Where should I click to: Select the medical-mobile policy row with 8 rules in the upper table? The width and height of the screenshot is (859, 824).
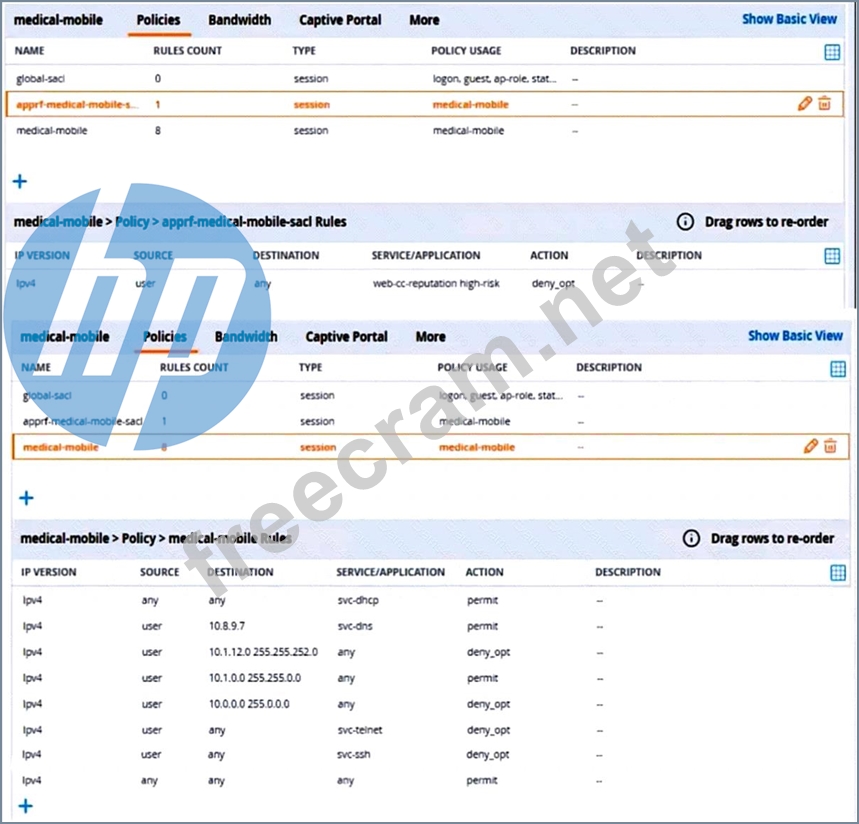(x=425, y=130)
